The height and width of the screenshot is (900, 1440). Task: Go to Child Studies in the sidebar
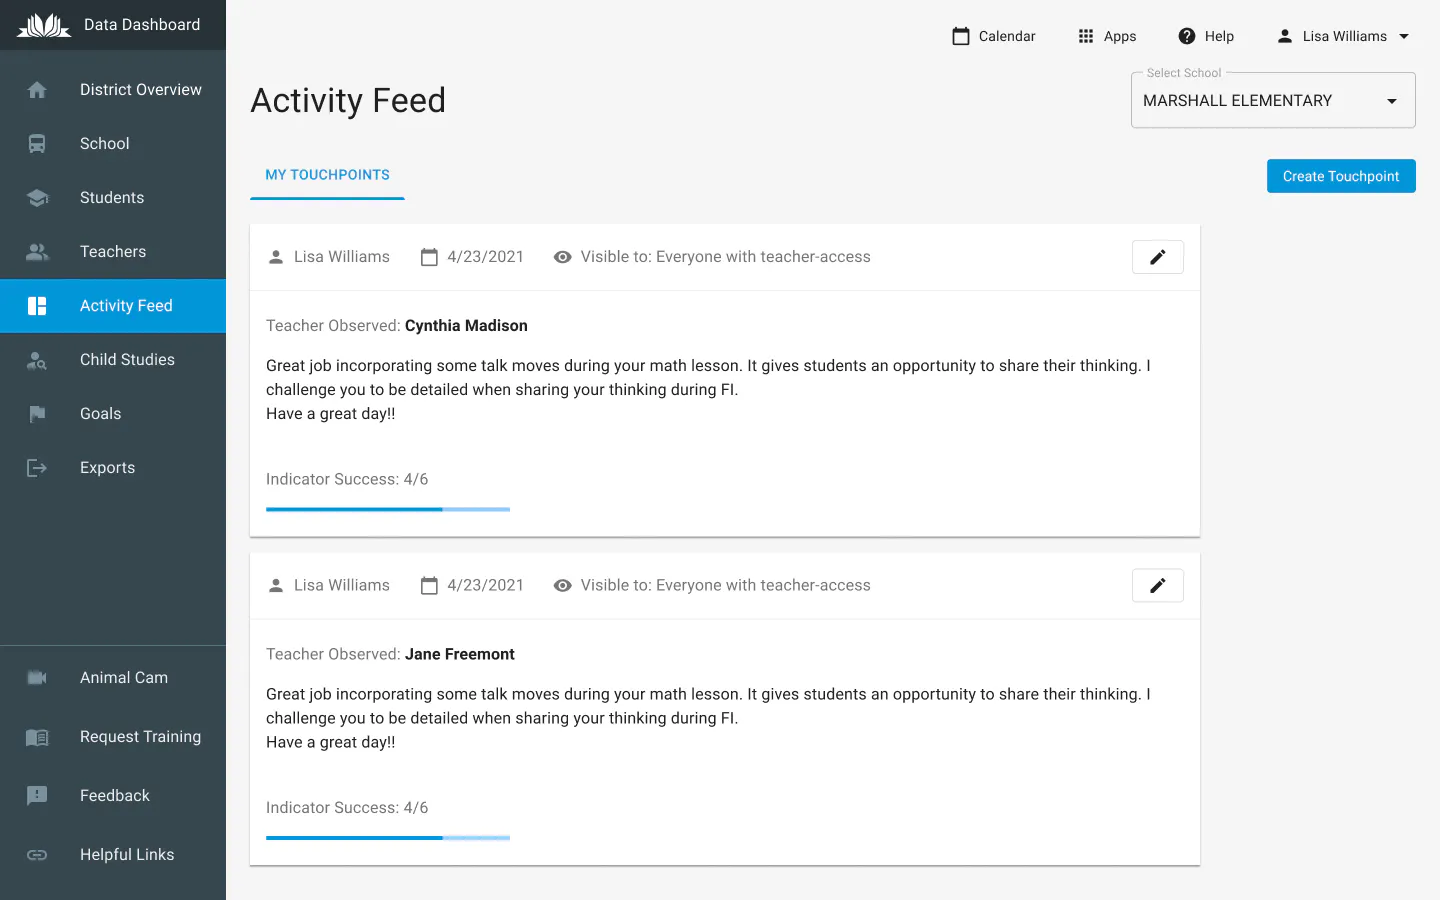click(127, 360)
